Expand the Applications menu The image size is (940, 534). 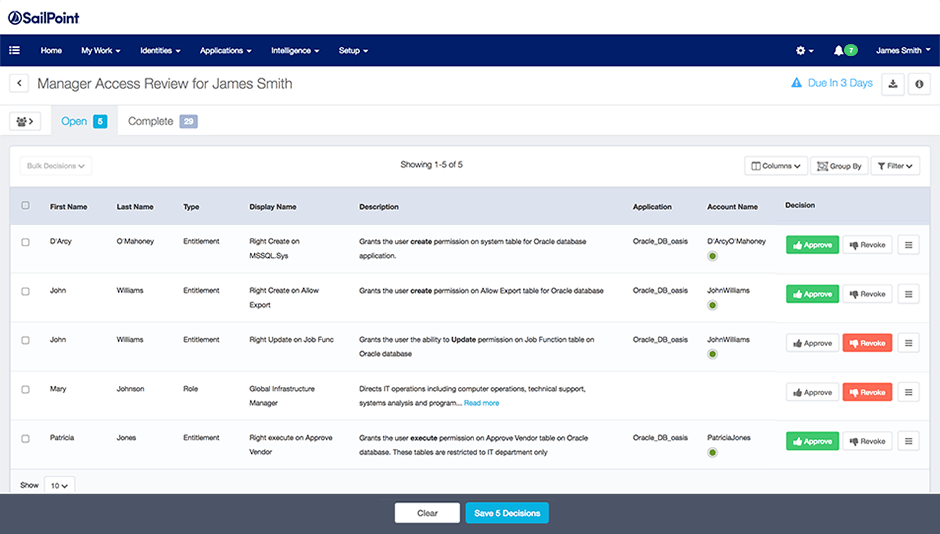pos(225,50)
